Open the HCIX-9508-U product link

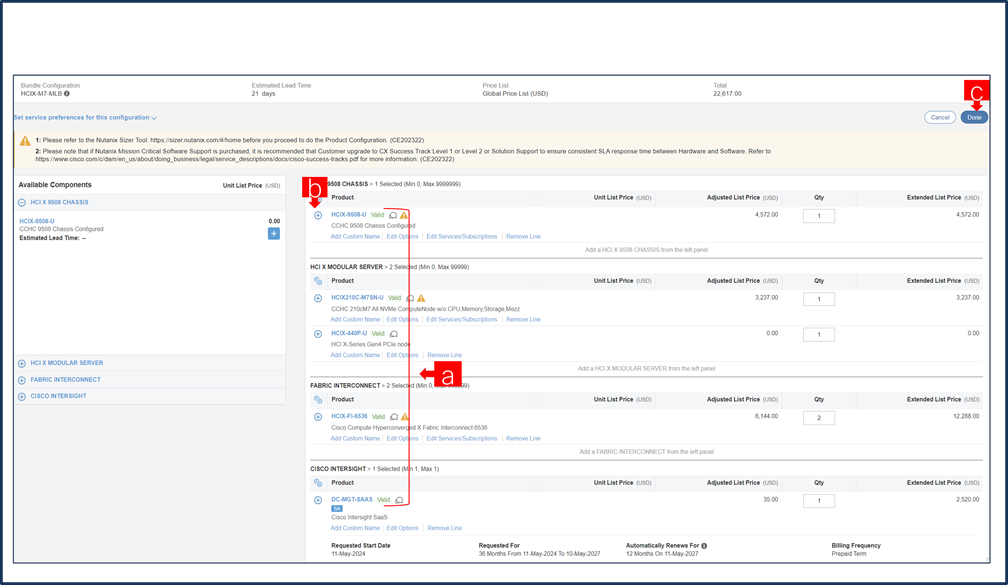click(348, 215)
